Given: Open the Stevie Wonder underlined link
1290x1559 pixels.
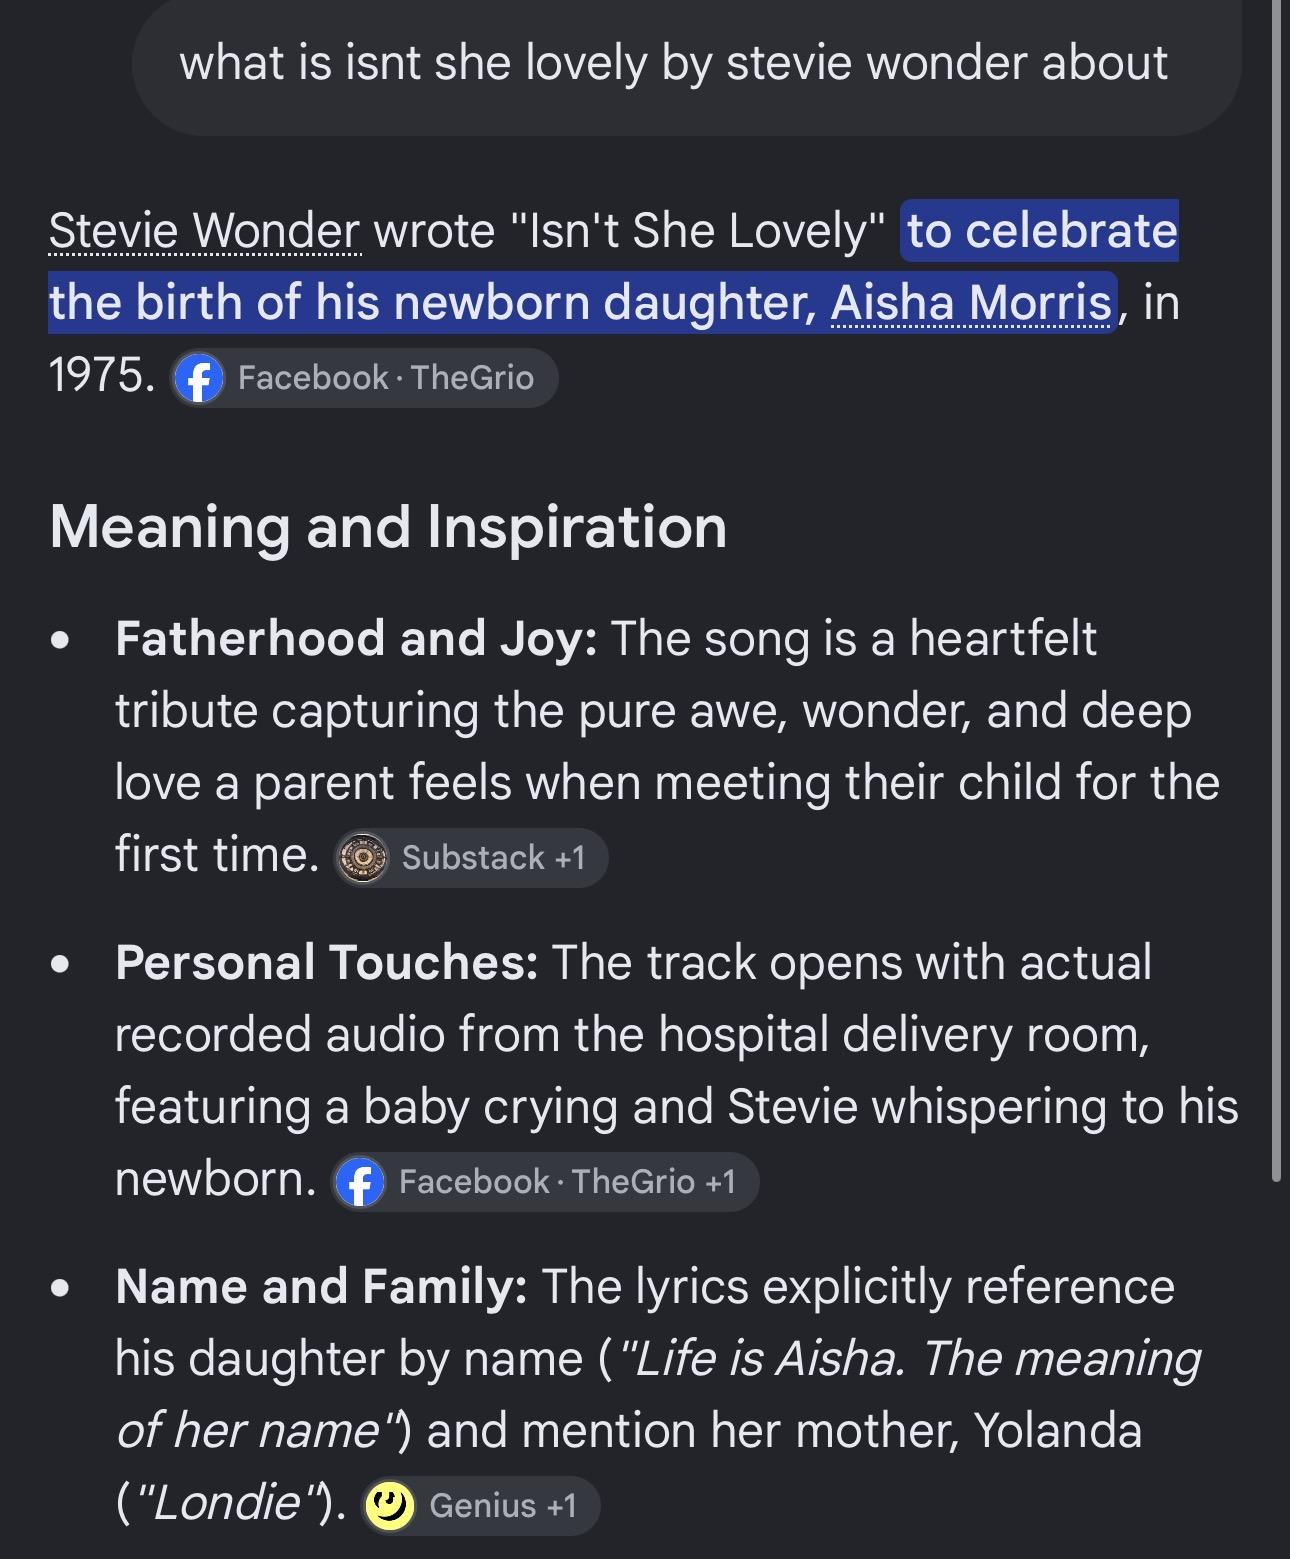Looking at the screenshot, I should pos(204,231).
